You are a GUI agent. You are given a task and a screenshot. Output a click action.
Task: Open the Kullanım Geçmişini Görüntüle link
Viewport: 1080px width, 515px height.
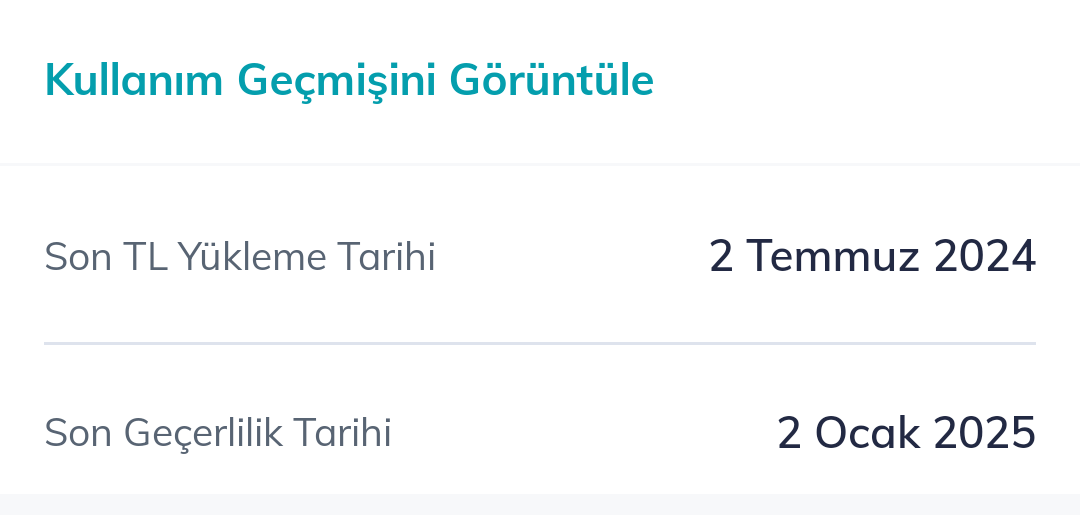[349, 81]
